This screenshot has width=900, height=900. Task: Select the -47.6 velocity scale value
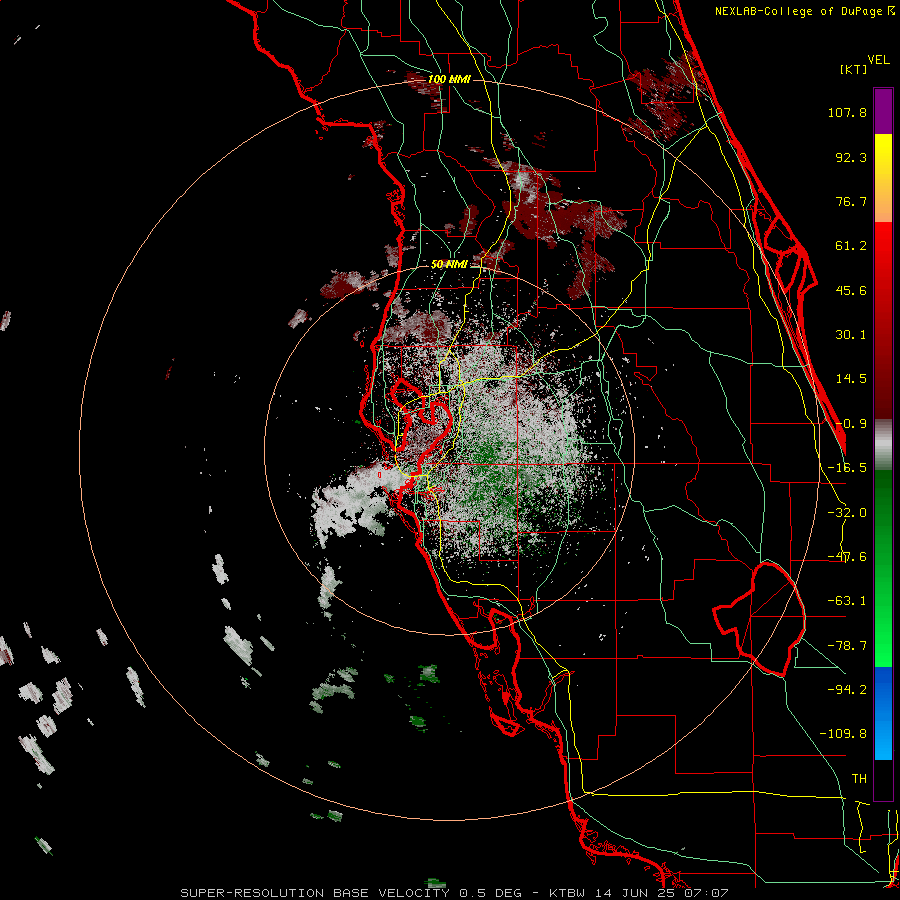pyautogui.click(x=847, y=557)
